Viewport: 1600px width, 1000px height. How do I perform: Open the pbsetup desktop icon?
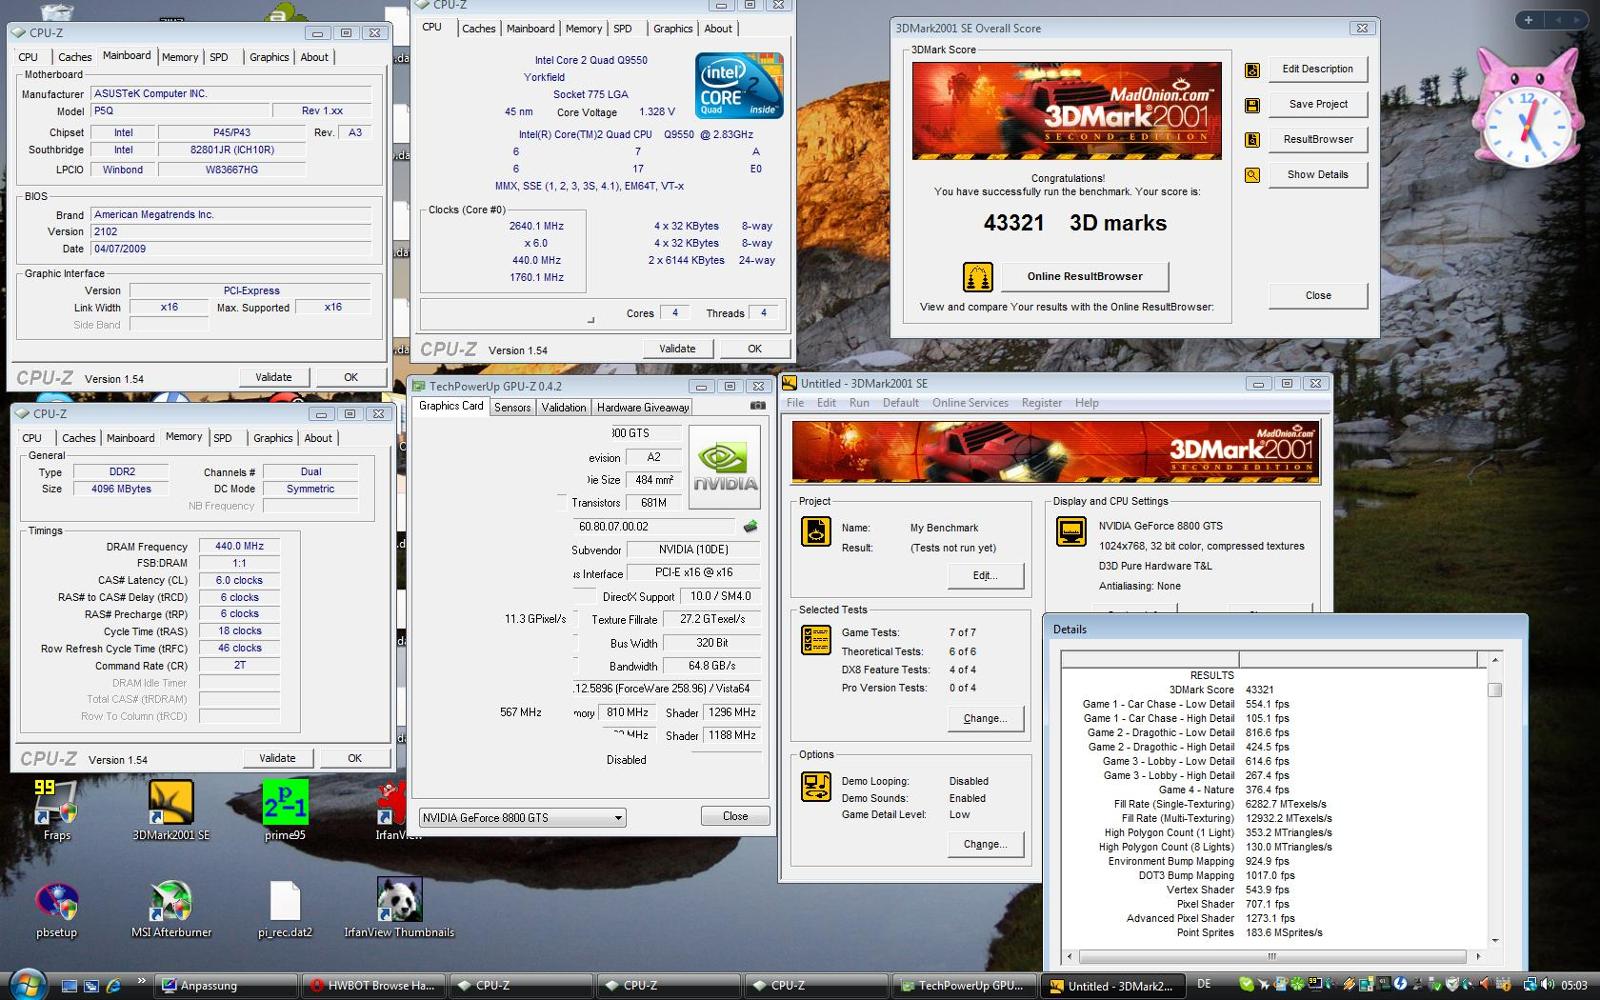click(x=57, y=908)
